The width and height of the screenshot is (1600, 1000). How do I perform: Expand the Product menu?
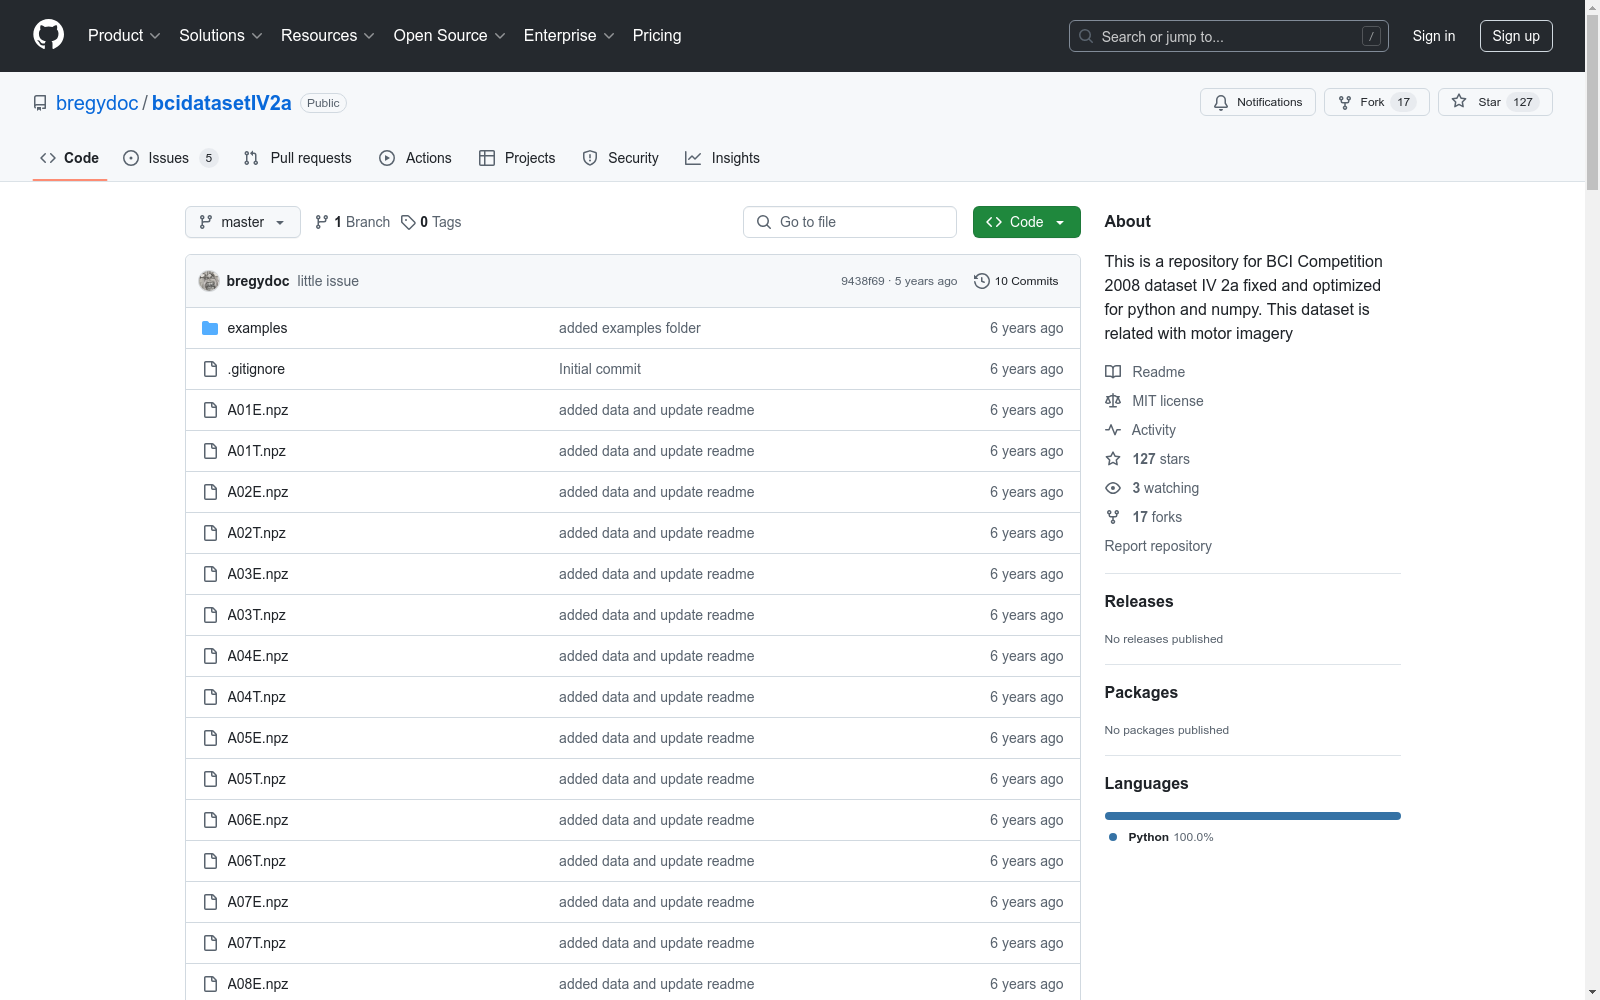124,35
